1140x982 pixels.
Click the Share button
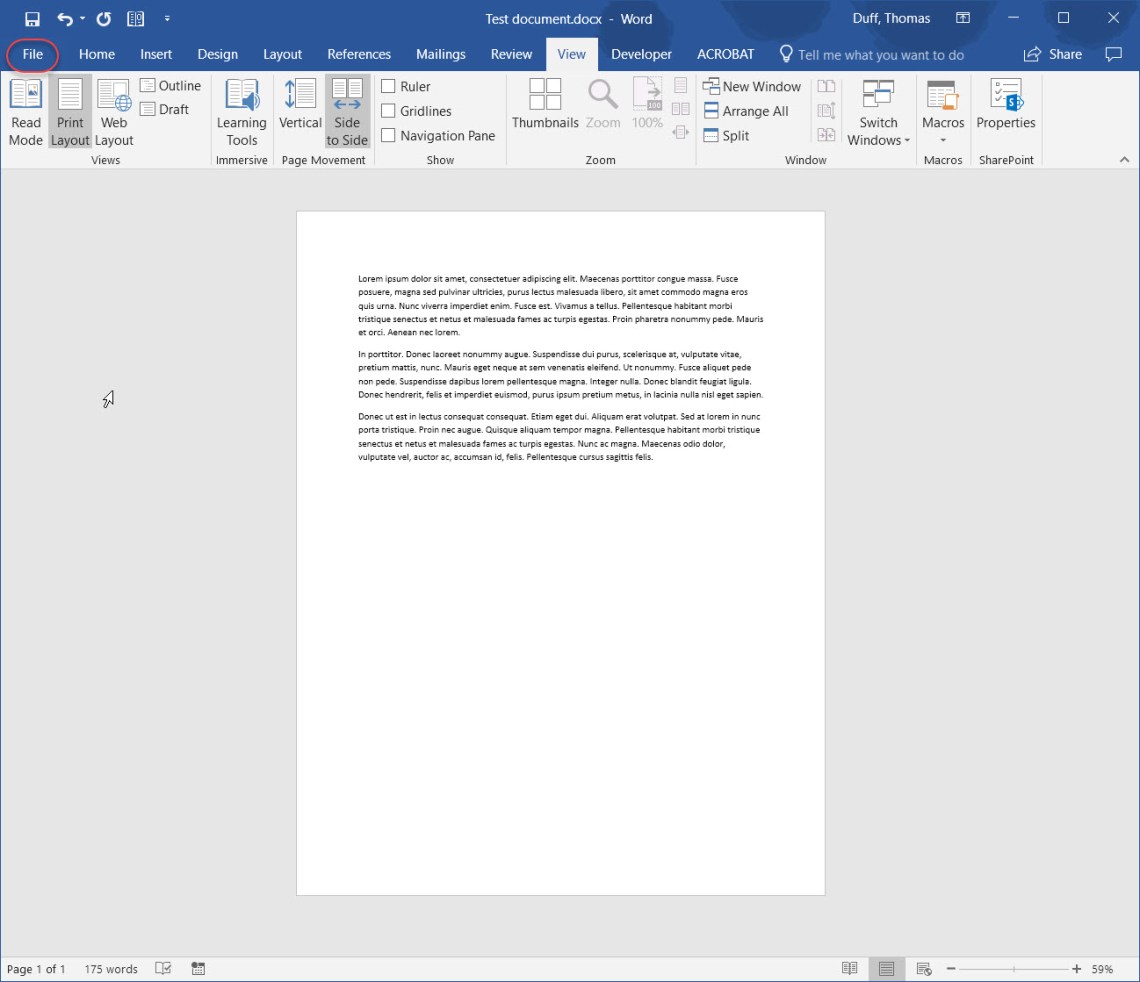[1053, 54]
